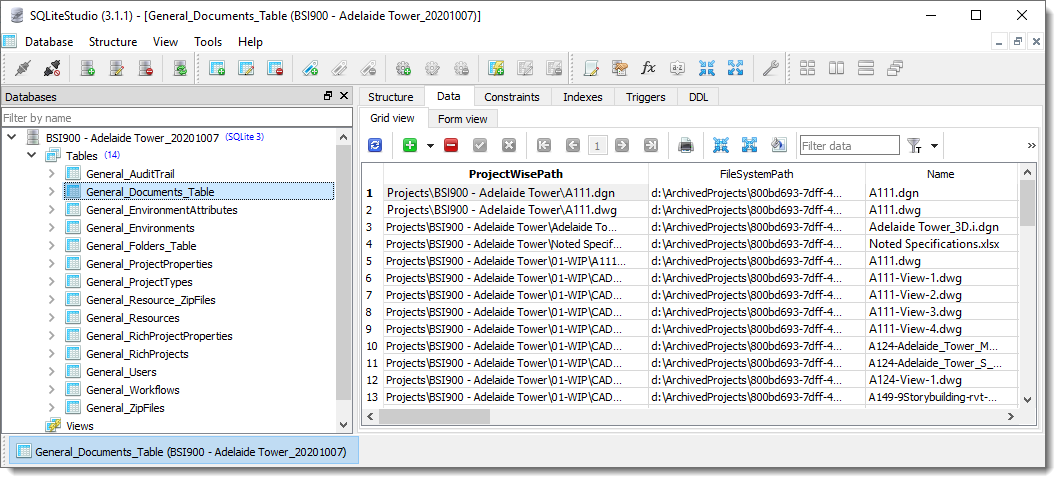Expand the General_Users table node
Screen dimensions: 1061x483
point(51,371)
